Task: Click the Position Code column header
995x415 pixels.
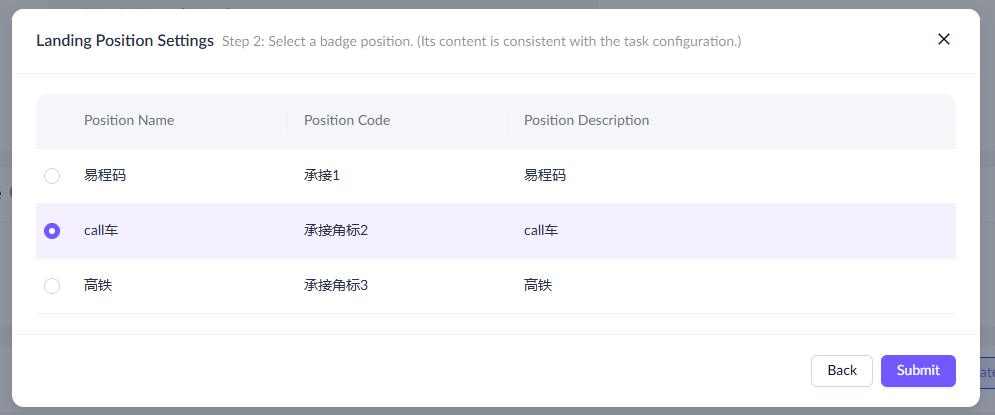Action: tap(347, 121)
